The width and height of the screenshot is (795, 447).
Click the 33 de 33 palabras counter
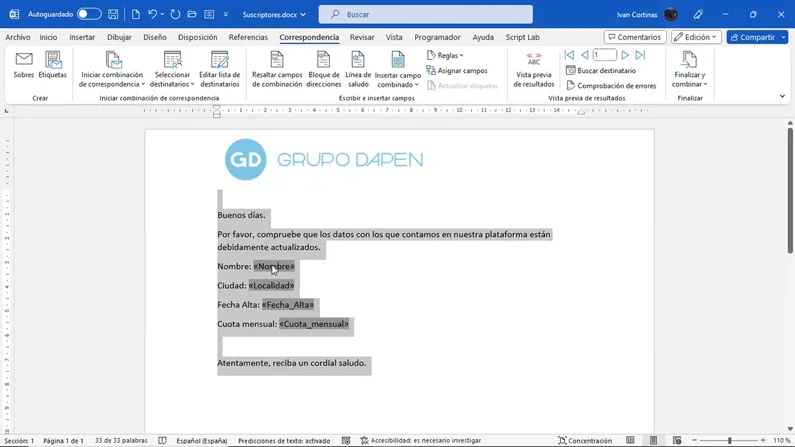pyautogui.click(x=121, y=440)
